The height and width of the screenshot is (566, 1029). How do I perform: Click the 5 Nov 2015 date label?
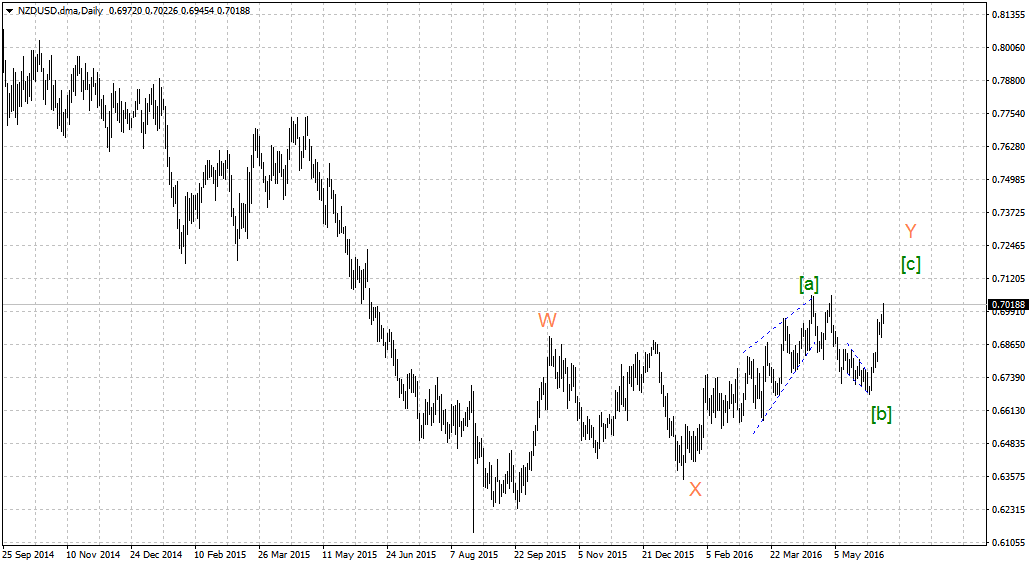click(604, 555)
